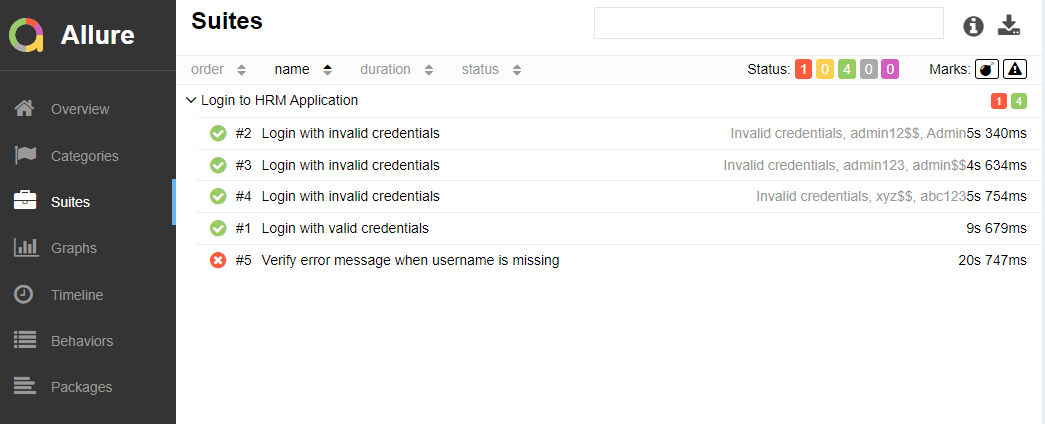Viewport: 1045px width, 424px height.
Task: Go to the Packages menu item
Action: pos(81,386)
